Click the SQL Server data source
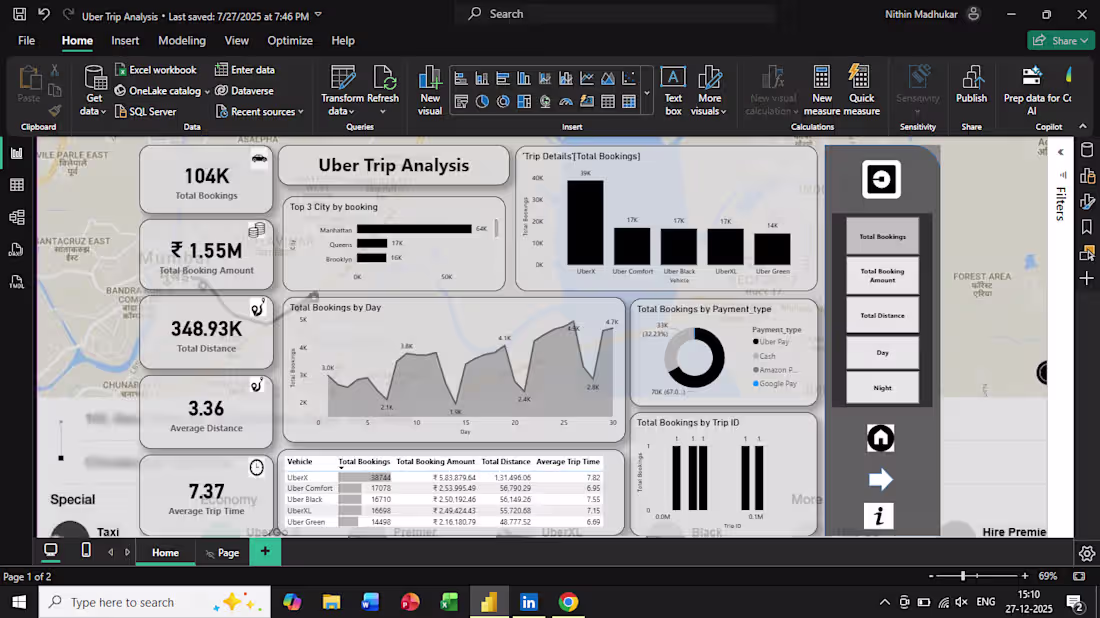The image size is (1100, 618). [145, 112]
